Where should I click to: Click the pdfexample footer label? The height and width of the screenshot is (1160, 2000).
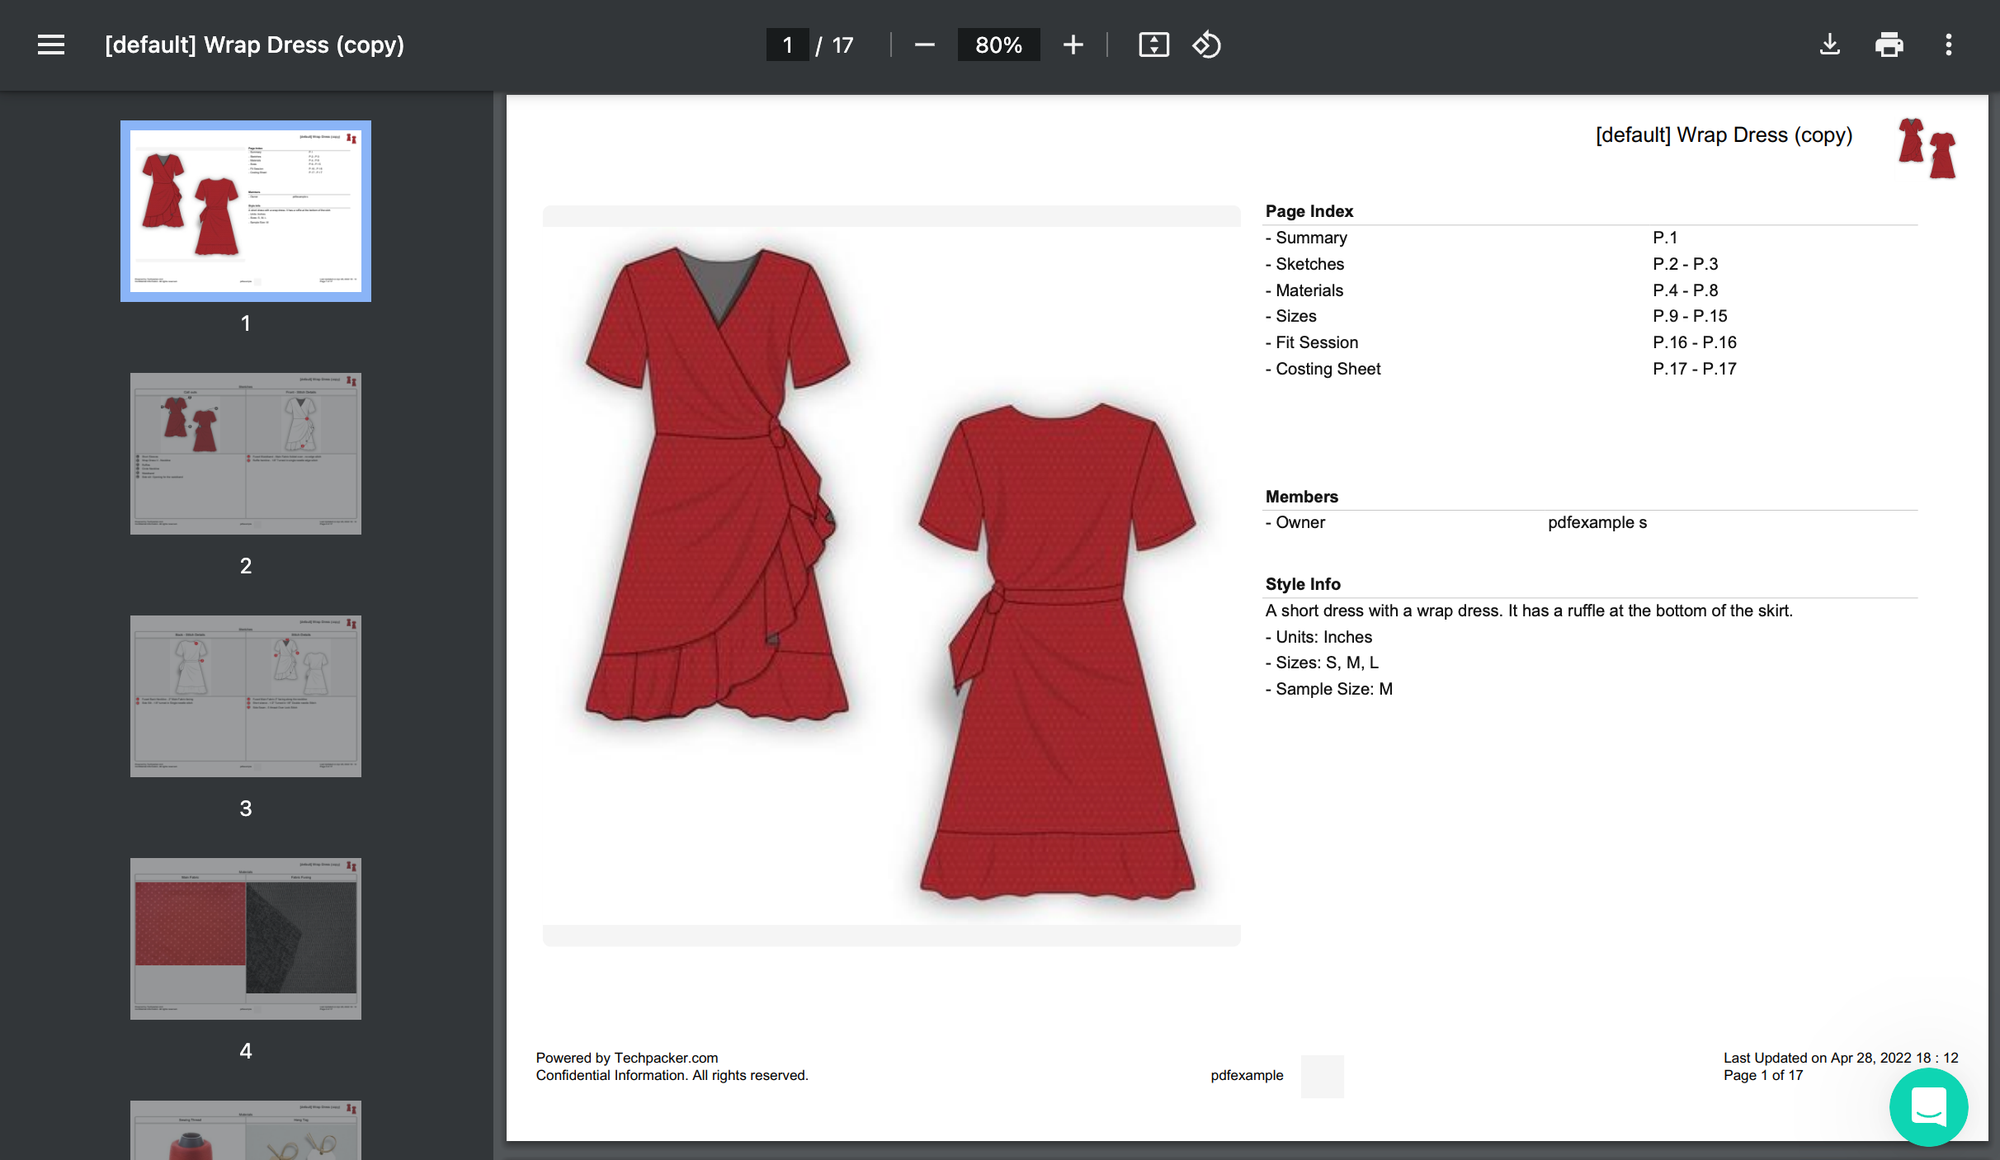tap(1247, 1075)
